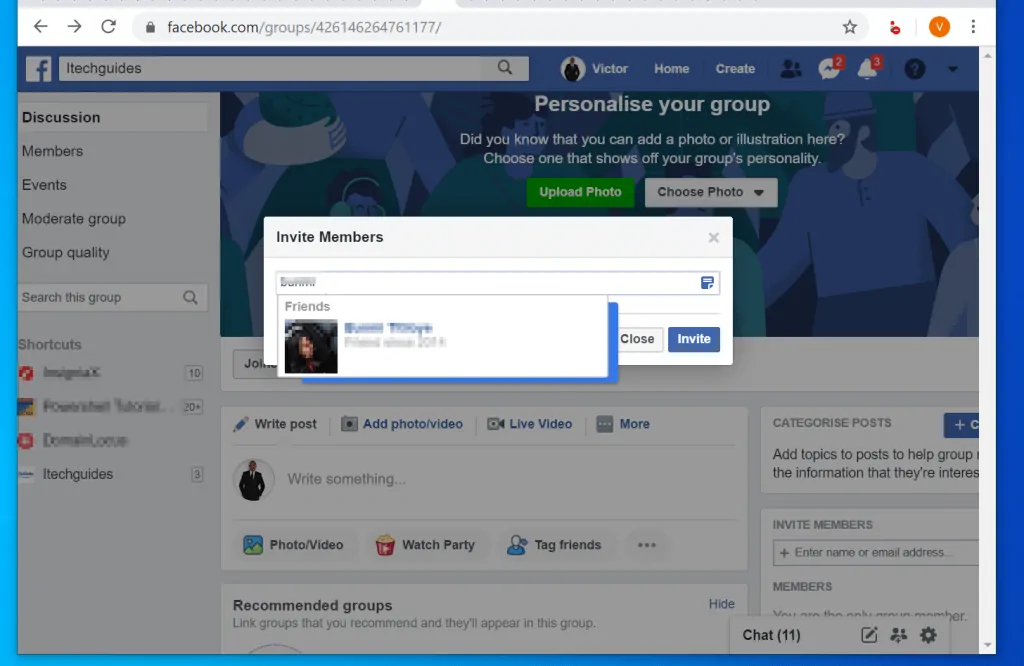Click the Help question mark icon

click(x=913, y=68)
